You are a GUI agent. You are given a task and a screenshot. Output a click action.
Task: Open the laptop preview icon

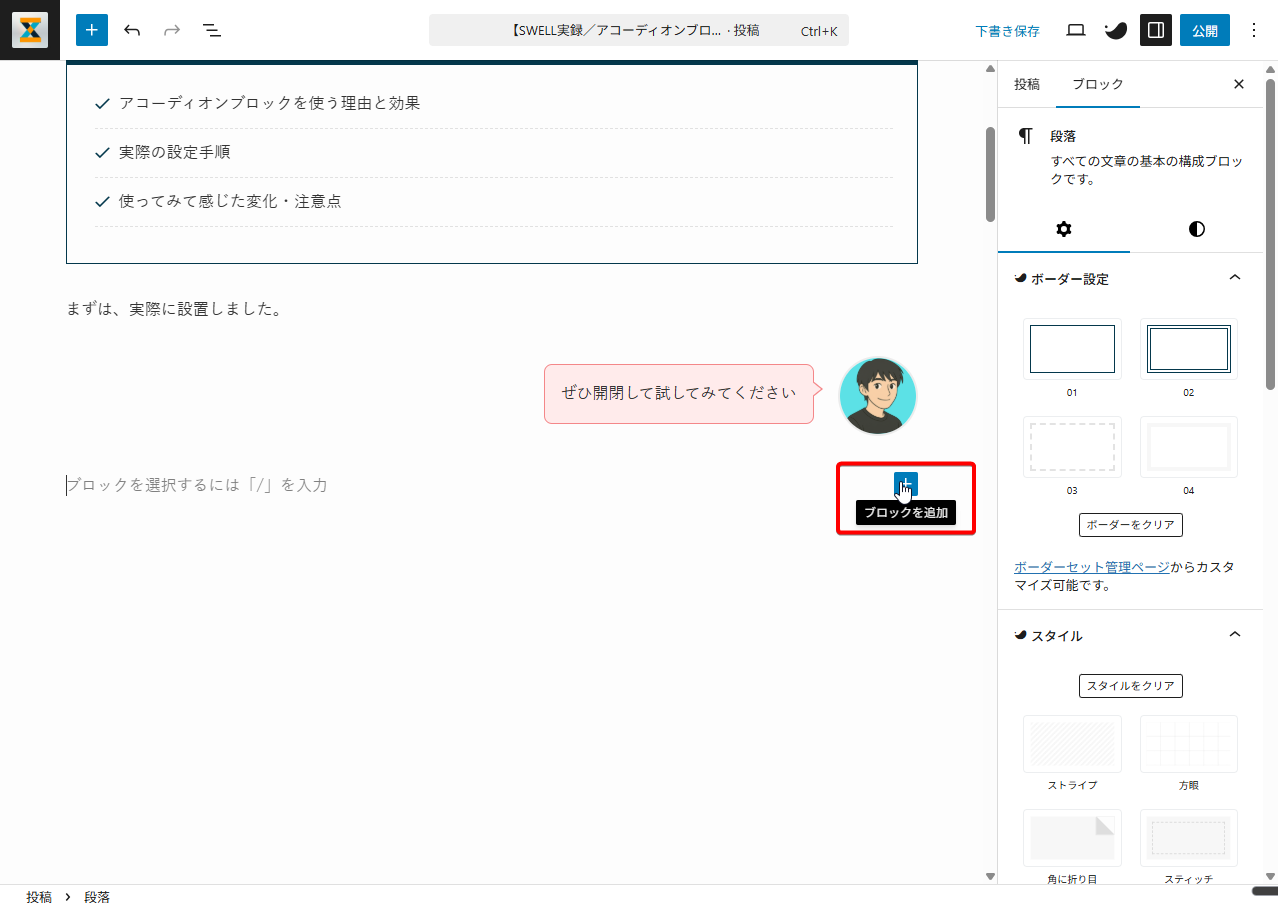[1076, 30]
